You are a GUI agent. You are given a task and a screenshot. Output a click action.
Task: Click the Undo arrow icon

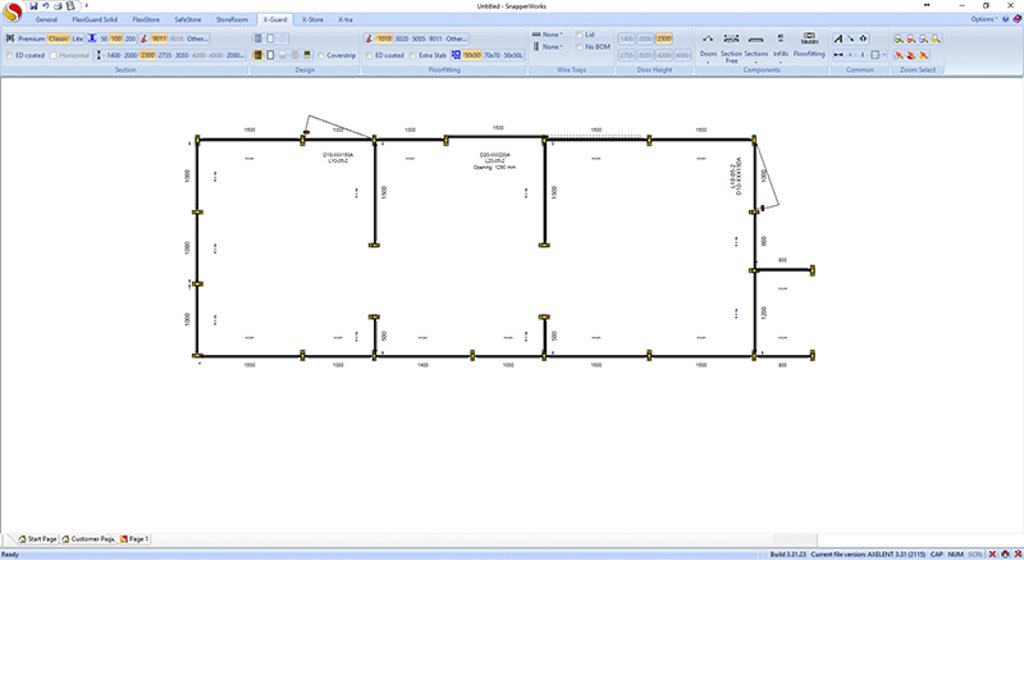click(46, 5)
